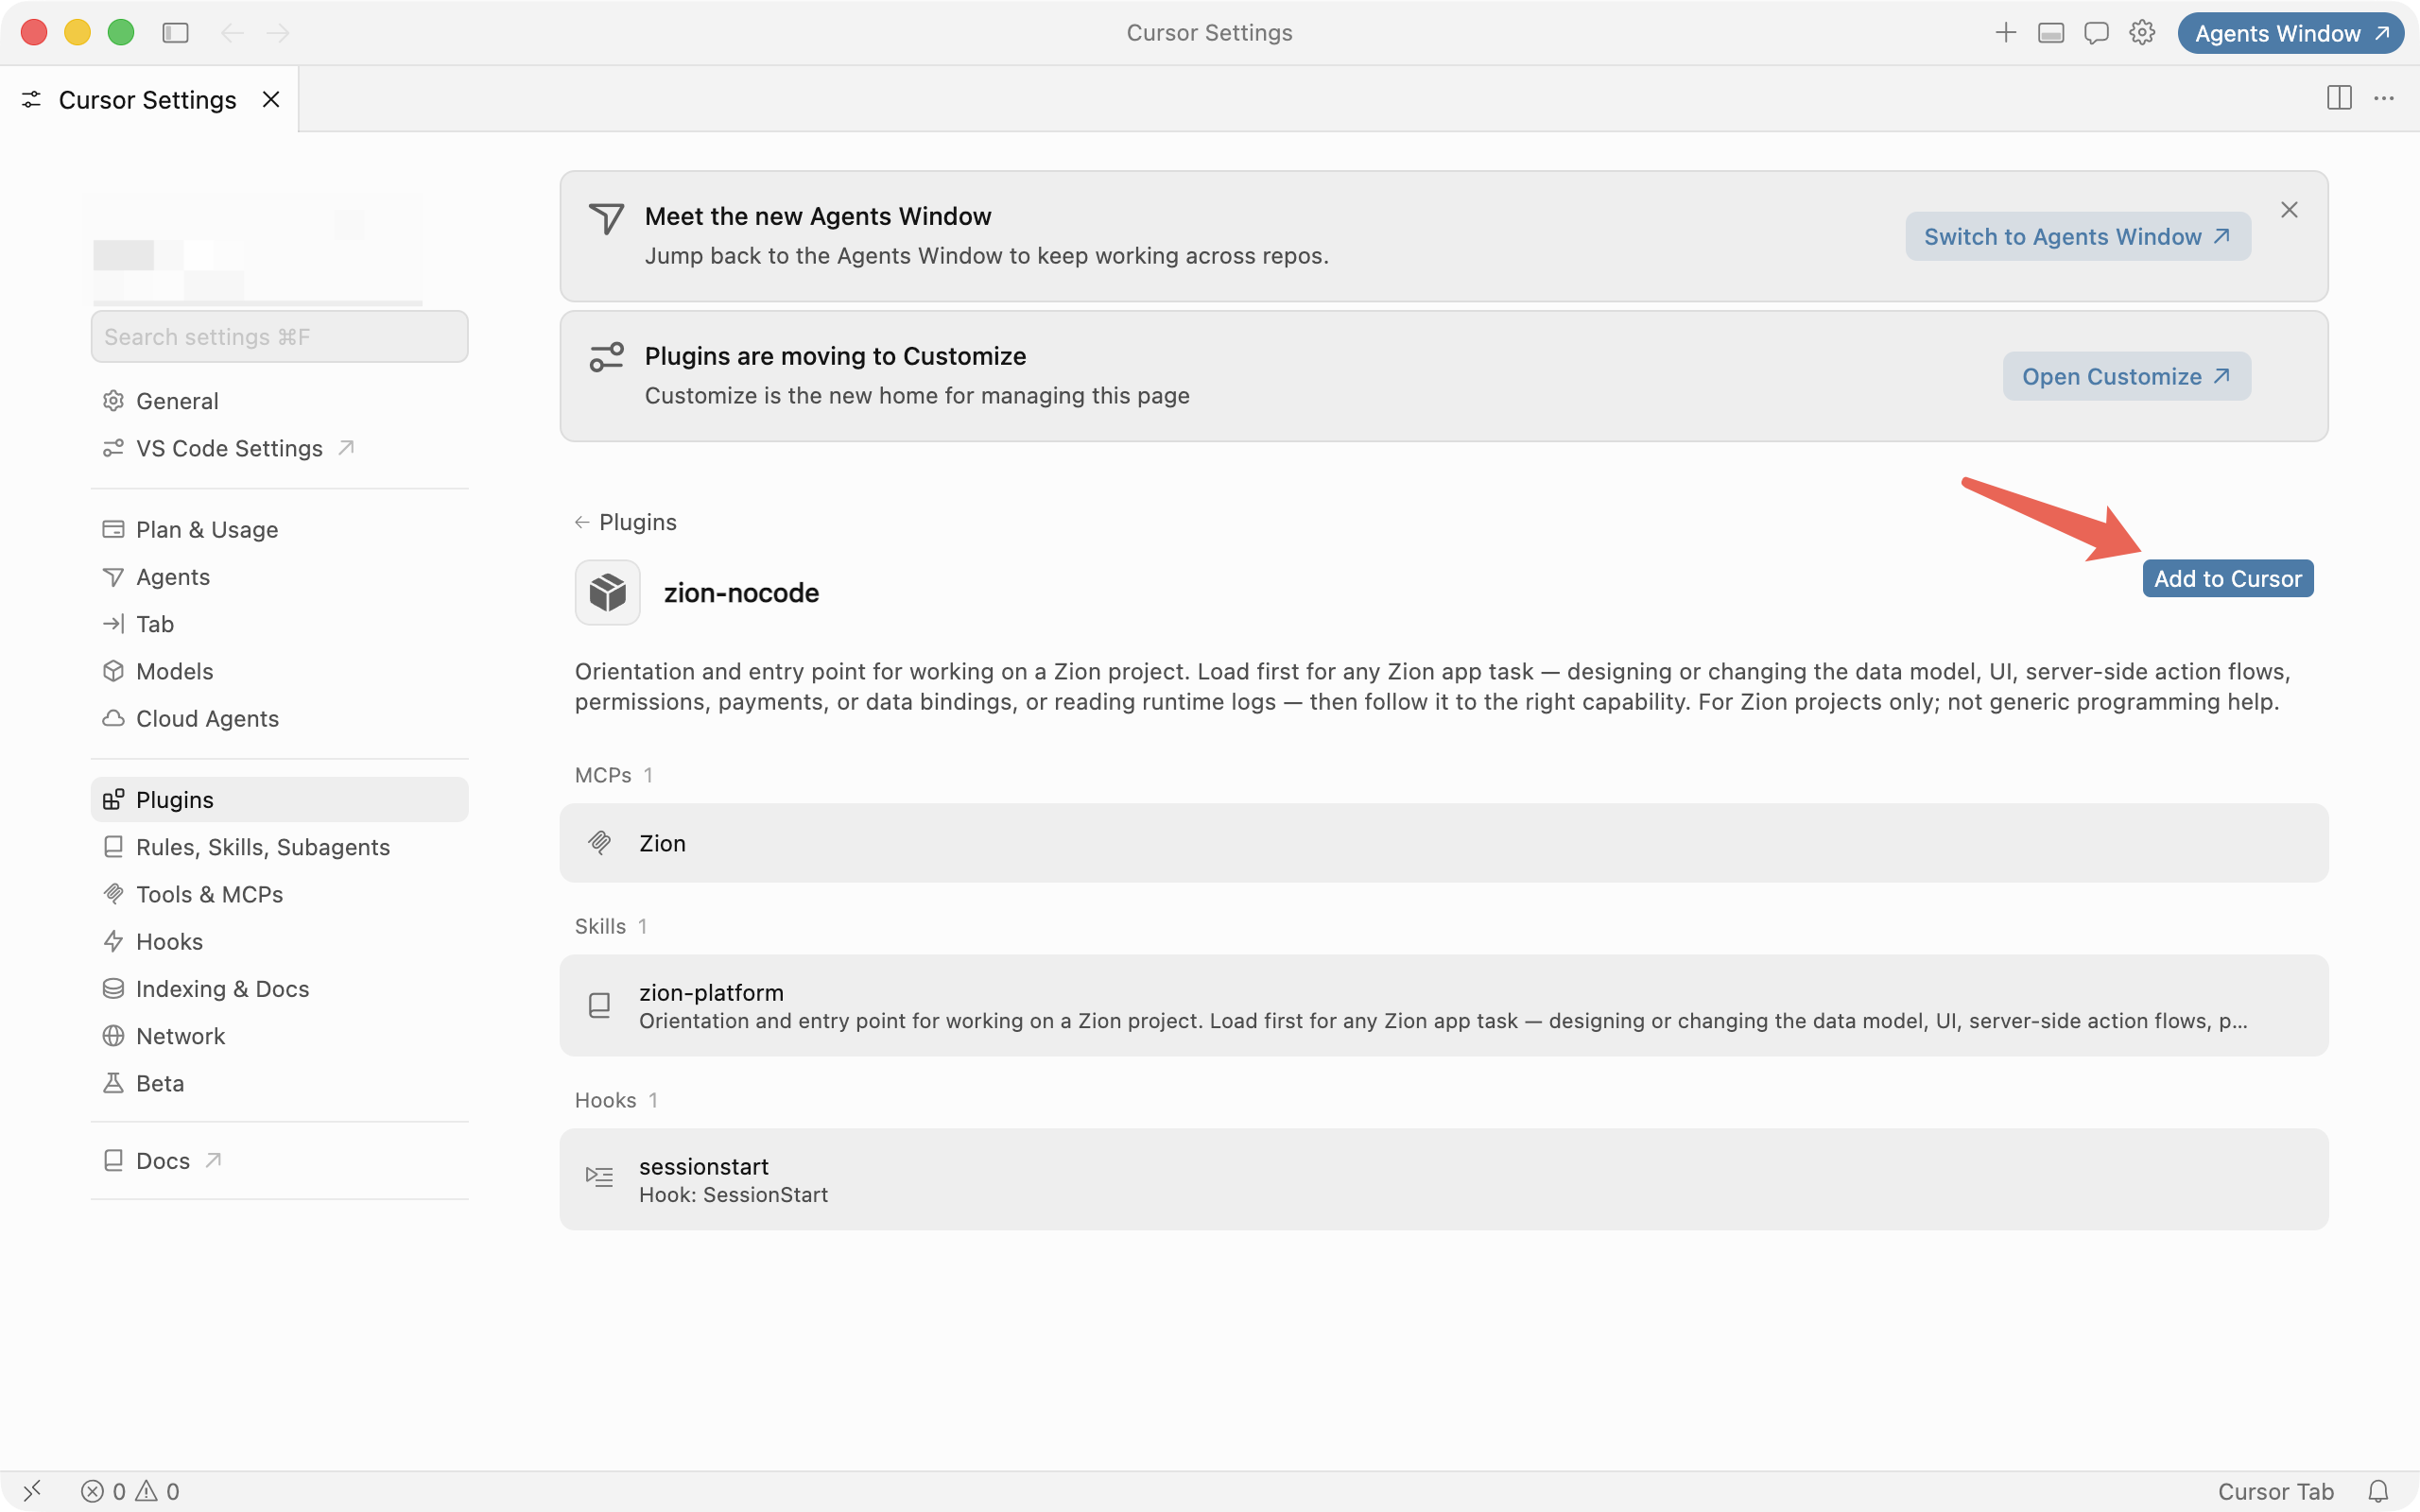
Task: Open the Agents Window button
Action: (x=2291, y=33)
